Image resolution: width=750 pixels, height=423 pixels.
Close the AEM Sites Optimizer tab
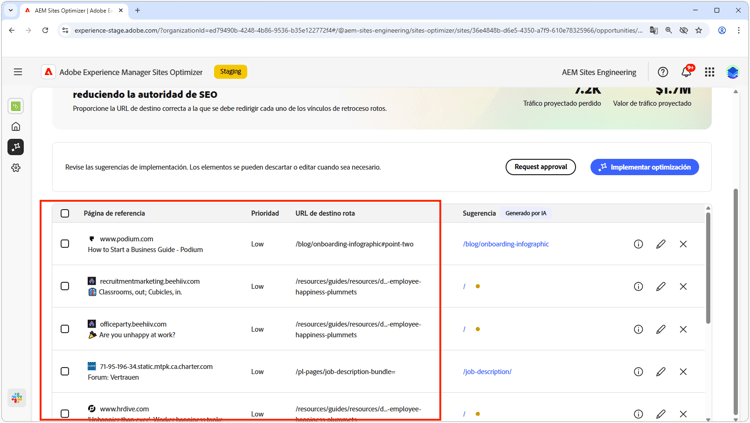121,10
